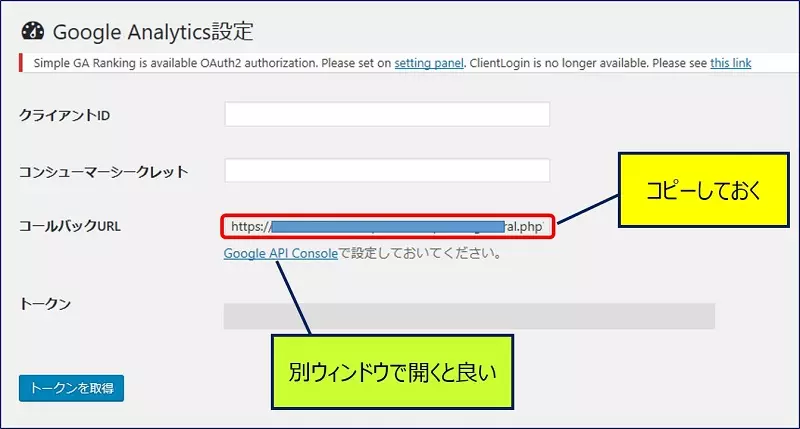Open the setting panel link
The image size is (800, 429).
(429, 63)
